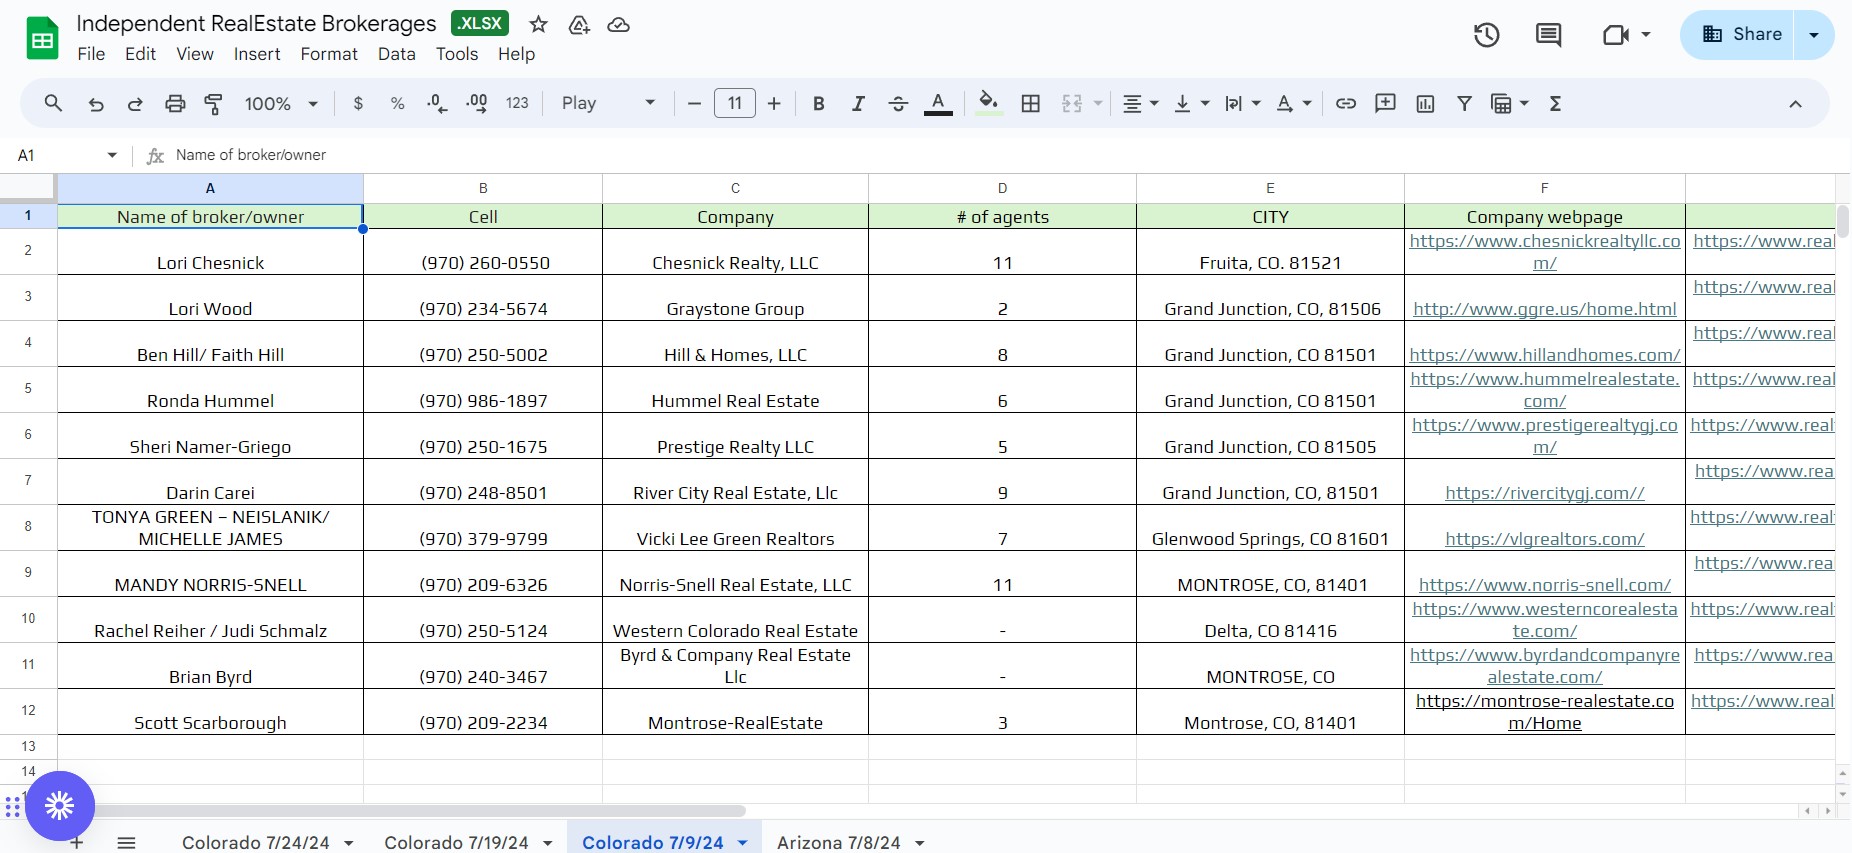The height and width of the screenshot is (853, 1852).
Task: Open the montrose-realestate.com link
Action: (1545, 712)
